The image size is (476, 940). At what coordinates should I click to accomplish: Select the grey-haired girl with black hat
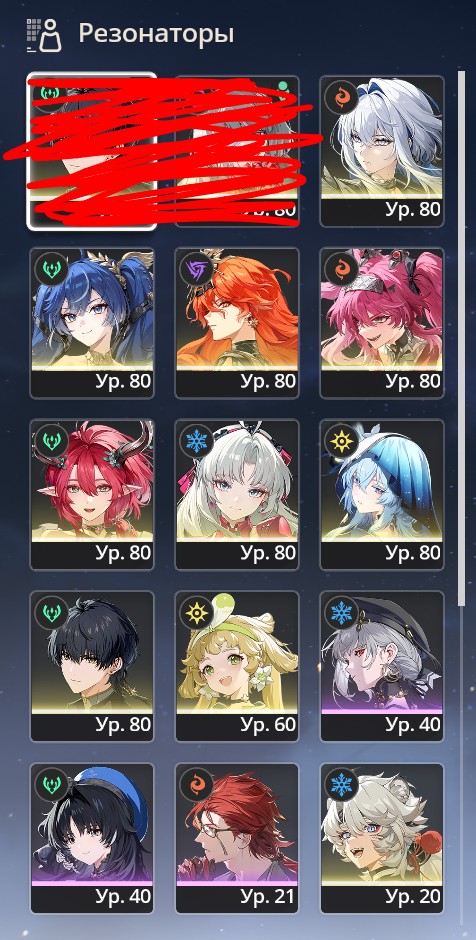[x=382, y=666]
